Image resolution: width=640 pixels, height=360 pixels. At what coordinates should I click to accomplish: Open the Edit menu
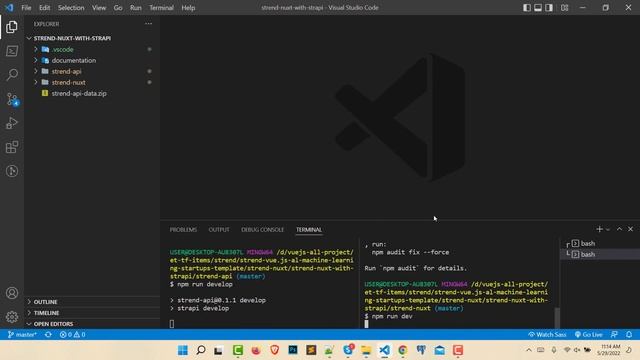coord(44,7)
